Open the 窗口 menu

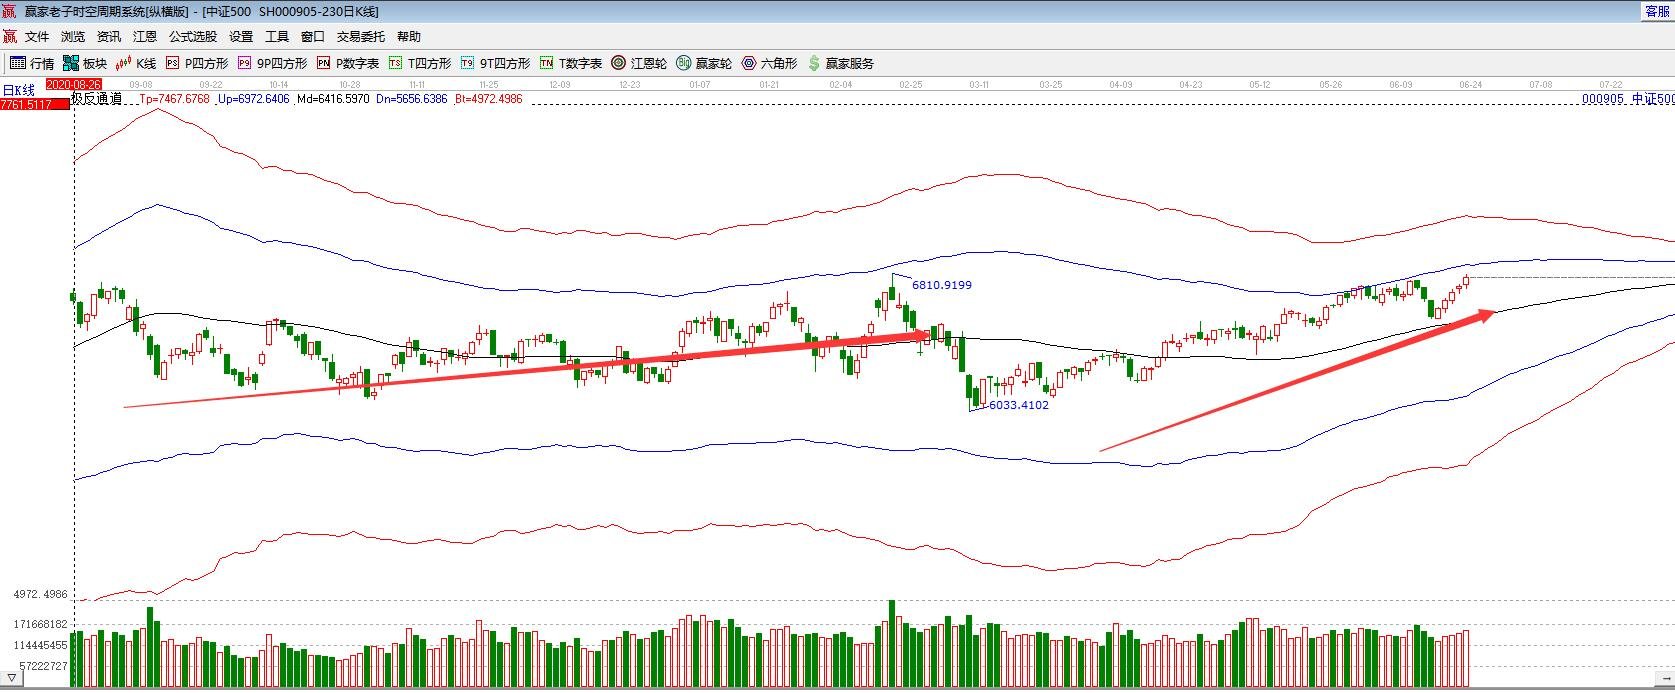click(x=313, y=36)
